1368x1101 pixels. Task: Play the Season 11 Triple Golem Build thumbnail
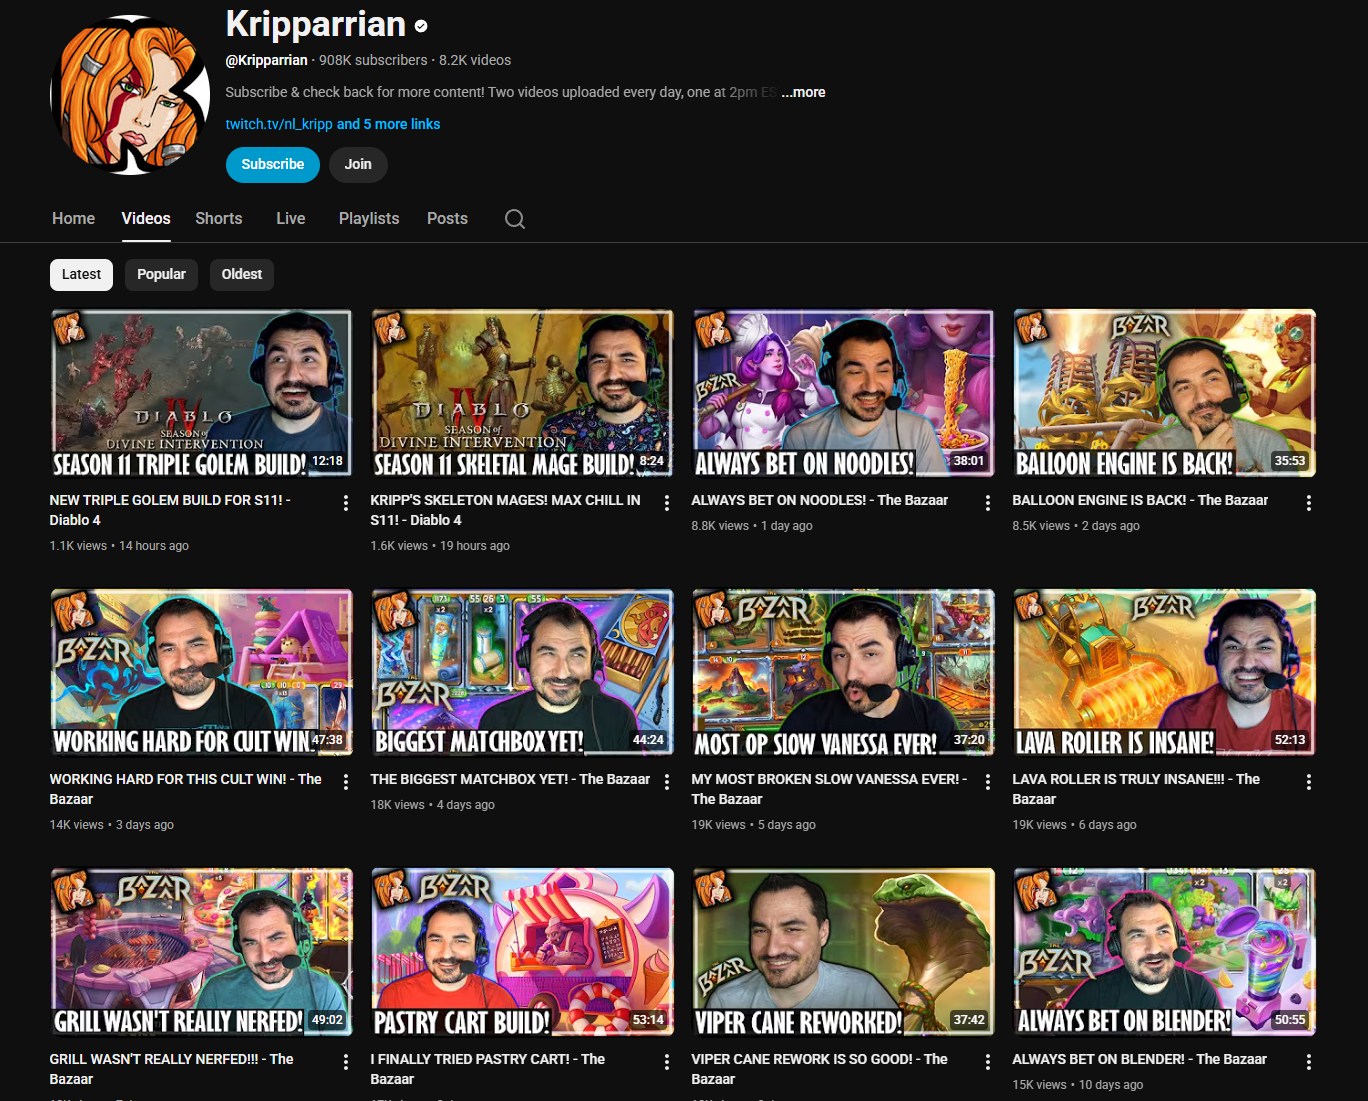click(x=201, y=394)
